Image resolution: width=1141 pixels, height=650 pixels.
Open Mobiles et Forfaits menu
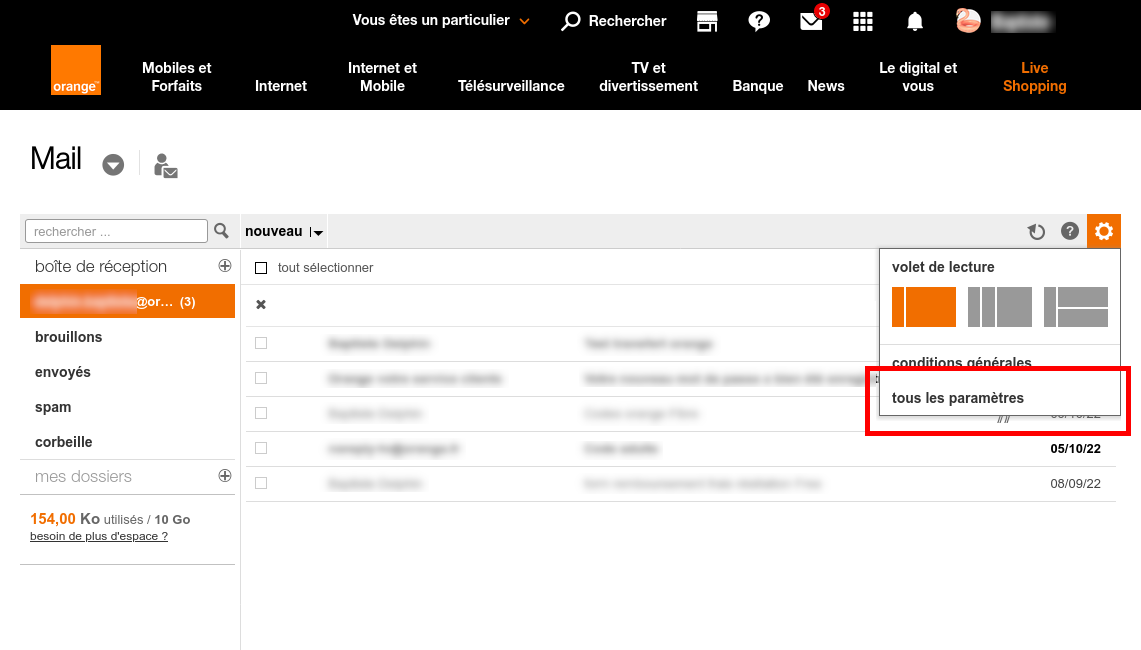(177, 76)
